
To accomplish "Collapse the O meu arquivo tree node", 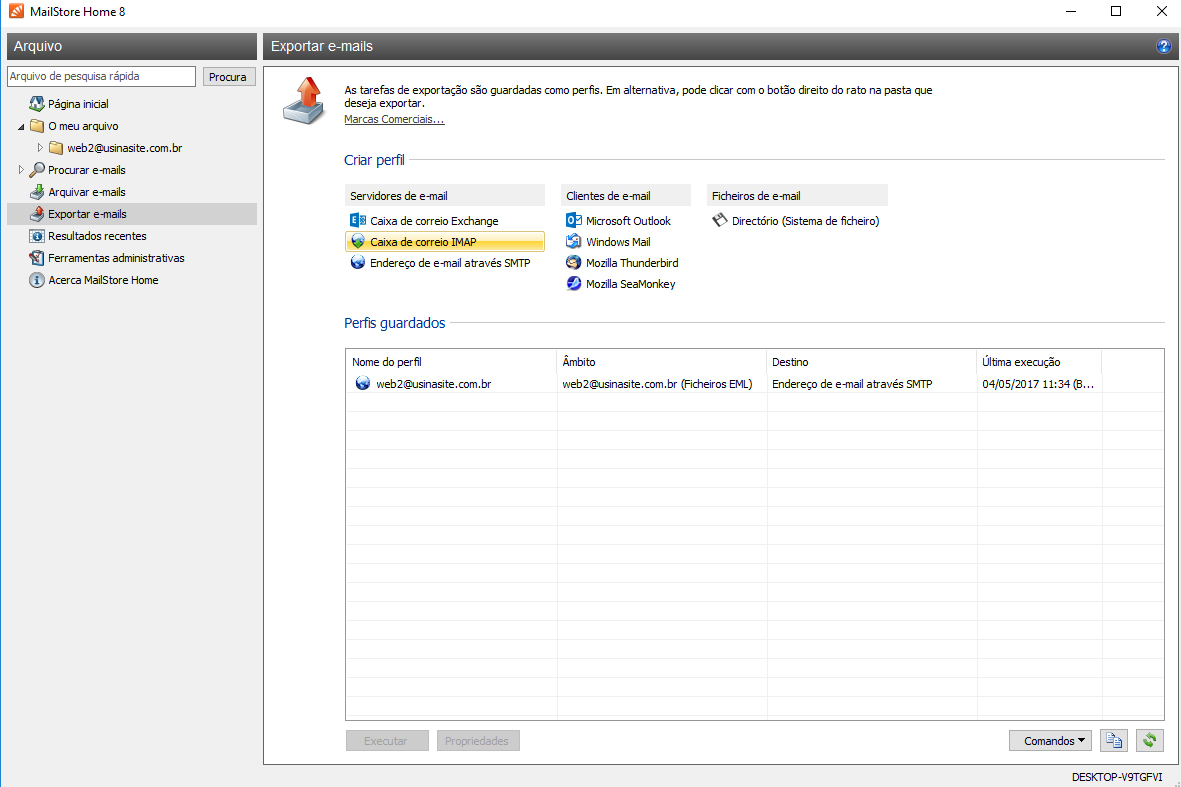I will tap(22, 127).
